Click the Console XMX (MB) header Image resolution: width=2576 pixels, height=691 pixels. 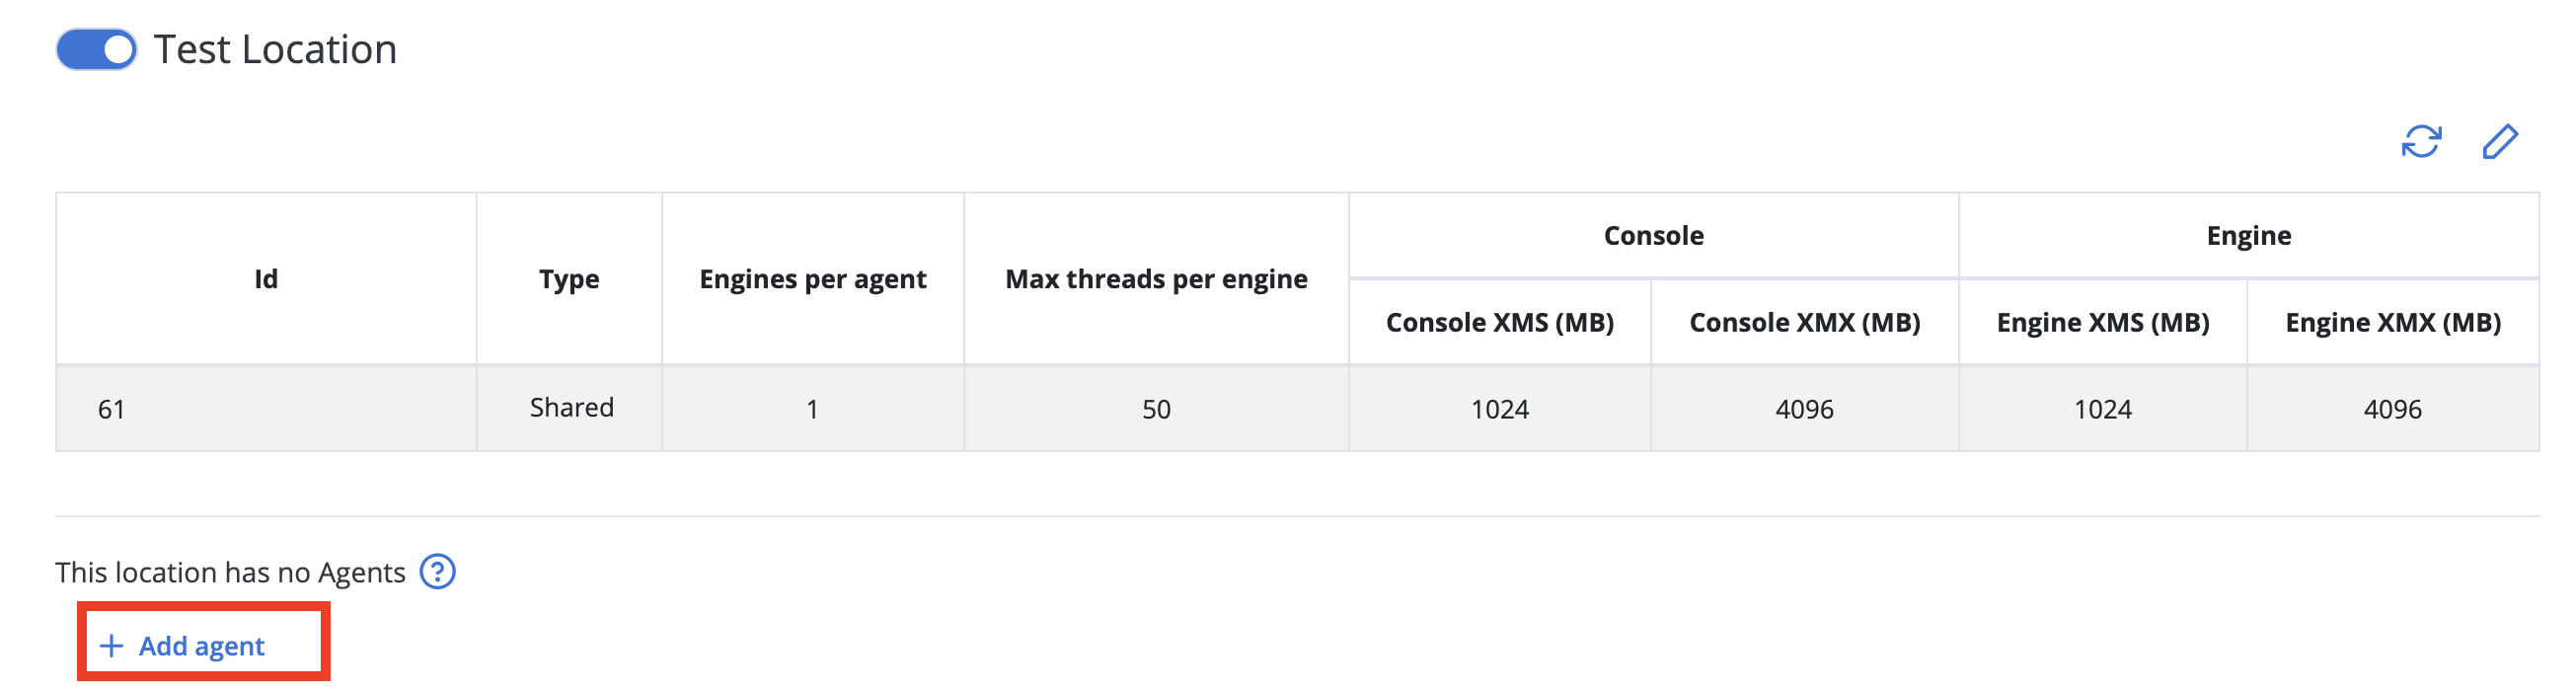pos(1804,323)
